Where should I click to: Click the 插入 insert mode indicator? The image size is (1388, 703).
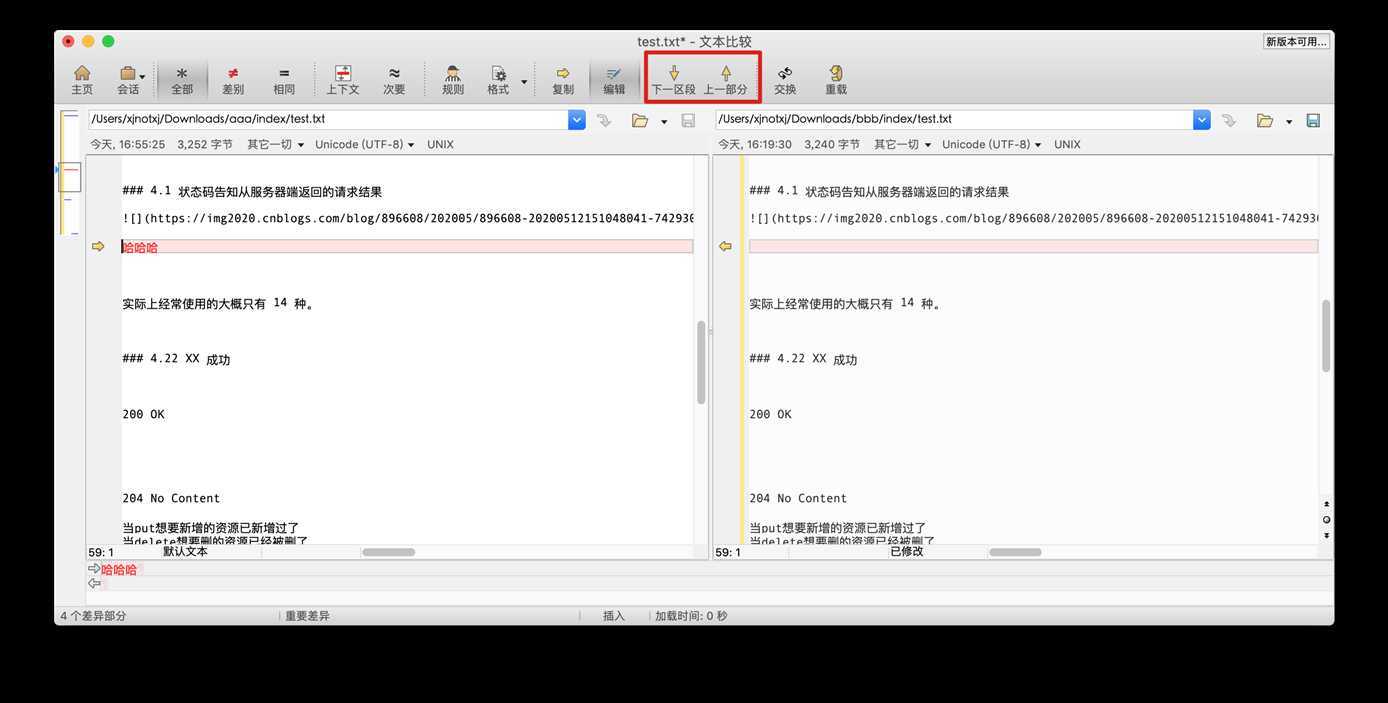coord(614,616)
